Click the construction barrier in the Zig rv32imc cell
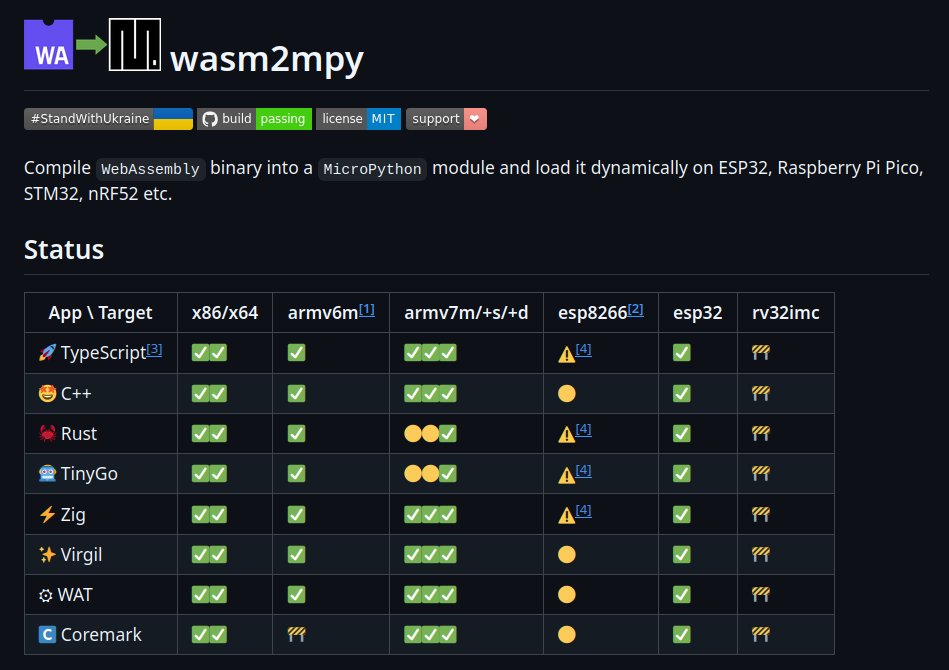Viewport: 949px width, 670px height. coord(761,514)
